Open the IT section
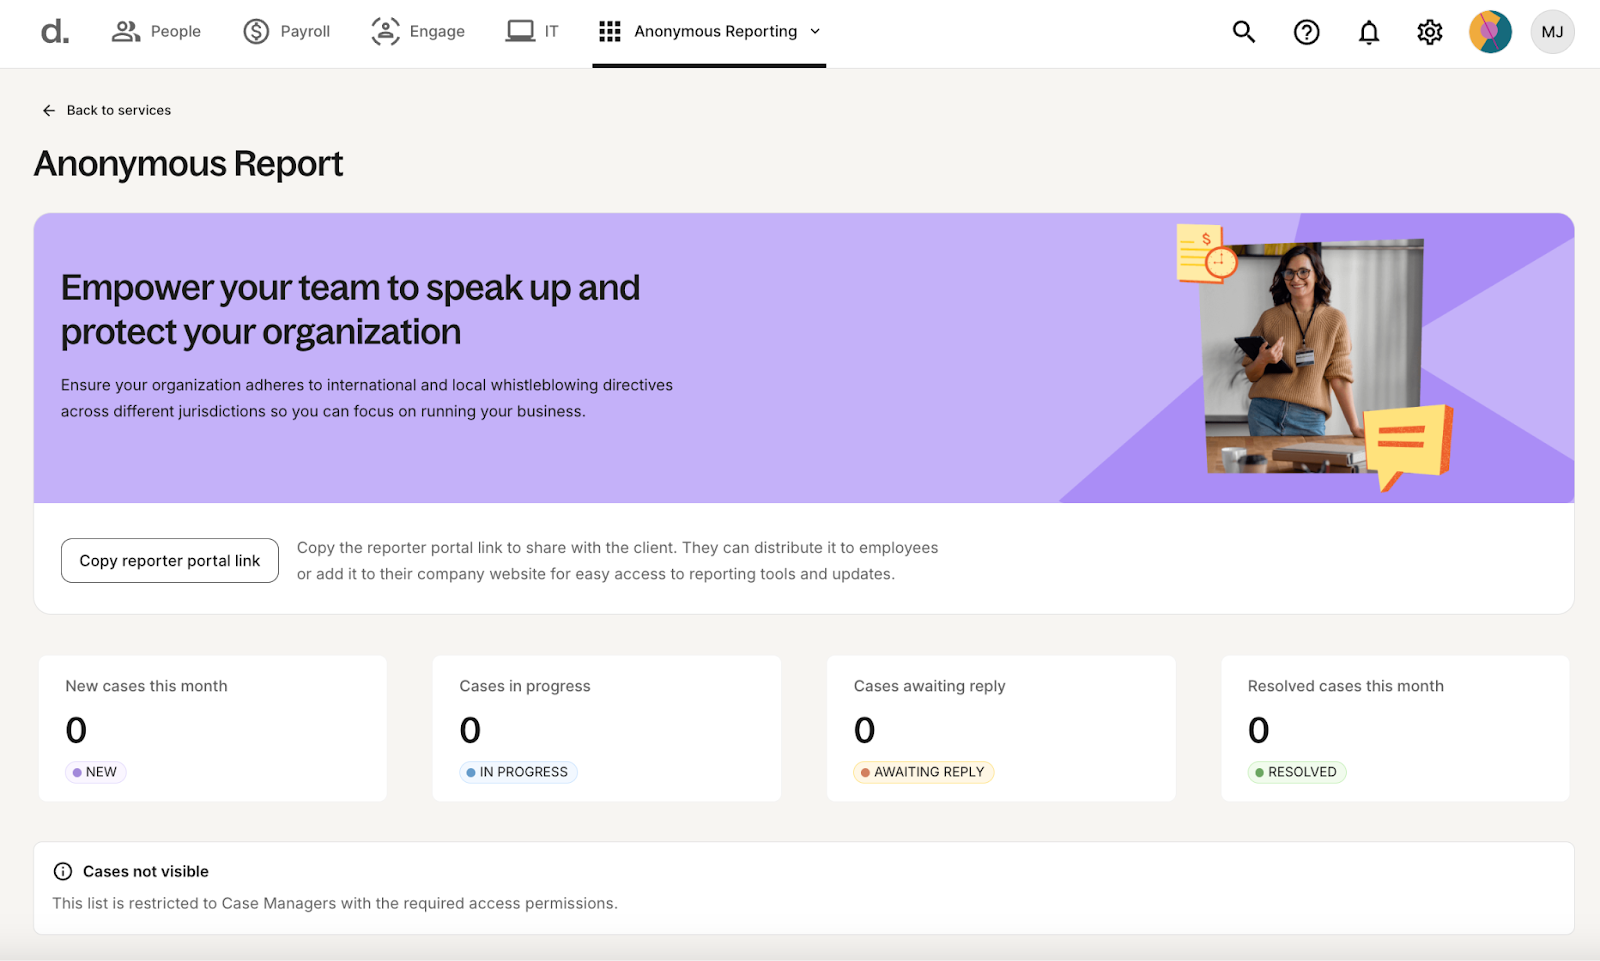The height and width of the screenshot is (961, 1600). (x=532, y=32)
